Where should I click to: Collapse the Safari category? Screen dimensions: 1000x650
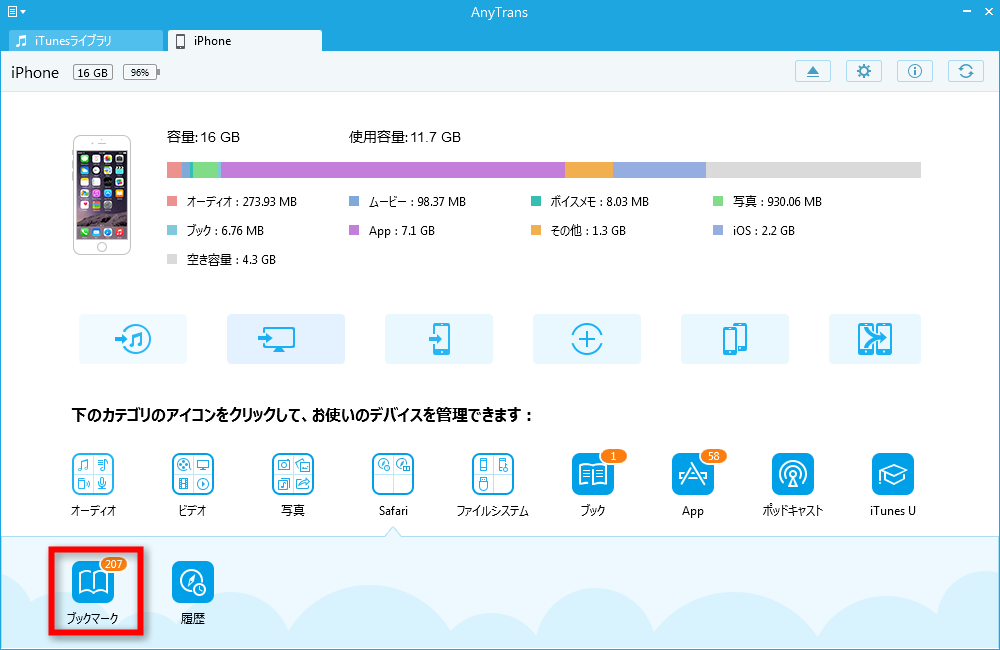click(x=393, y=474)
